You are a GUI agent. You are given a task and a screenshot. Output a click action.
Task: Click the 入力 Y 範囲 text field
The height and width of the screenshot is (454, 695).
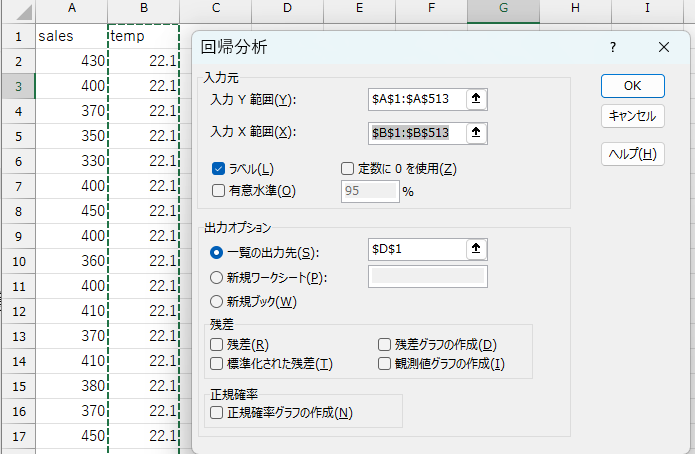(x=416, y=99)
